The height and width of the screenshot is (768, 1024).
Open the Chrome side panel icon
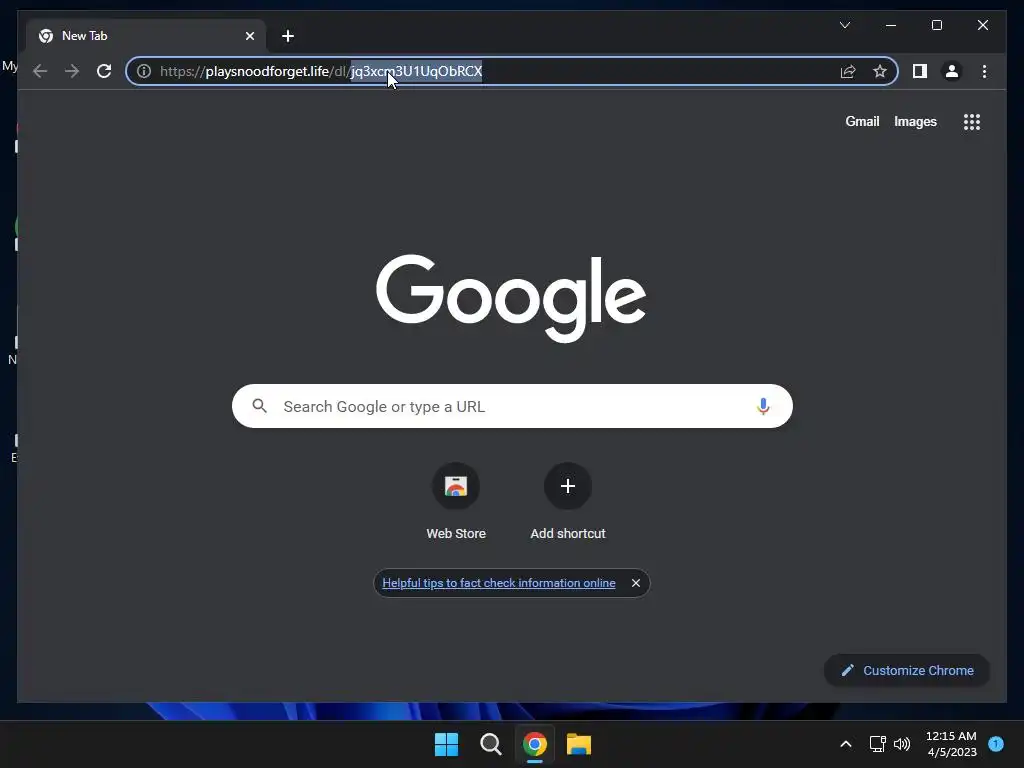pyautogui.click(x=920, y=71)
